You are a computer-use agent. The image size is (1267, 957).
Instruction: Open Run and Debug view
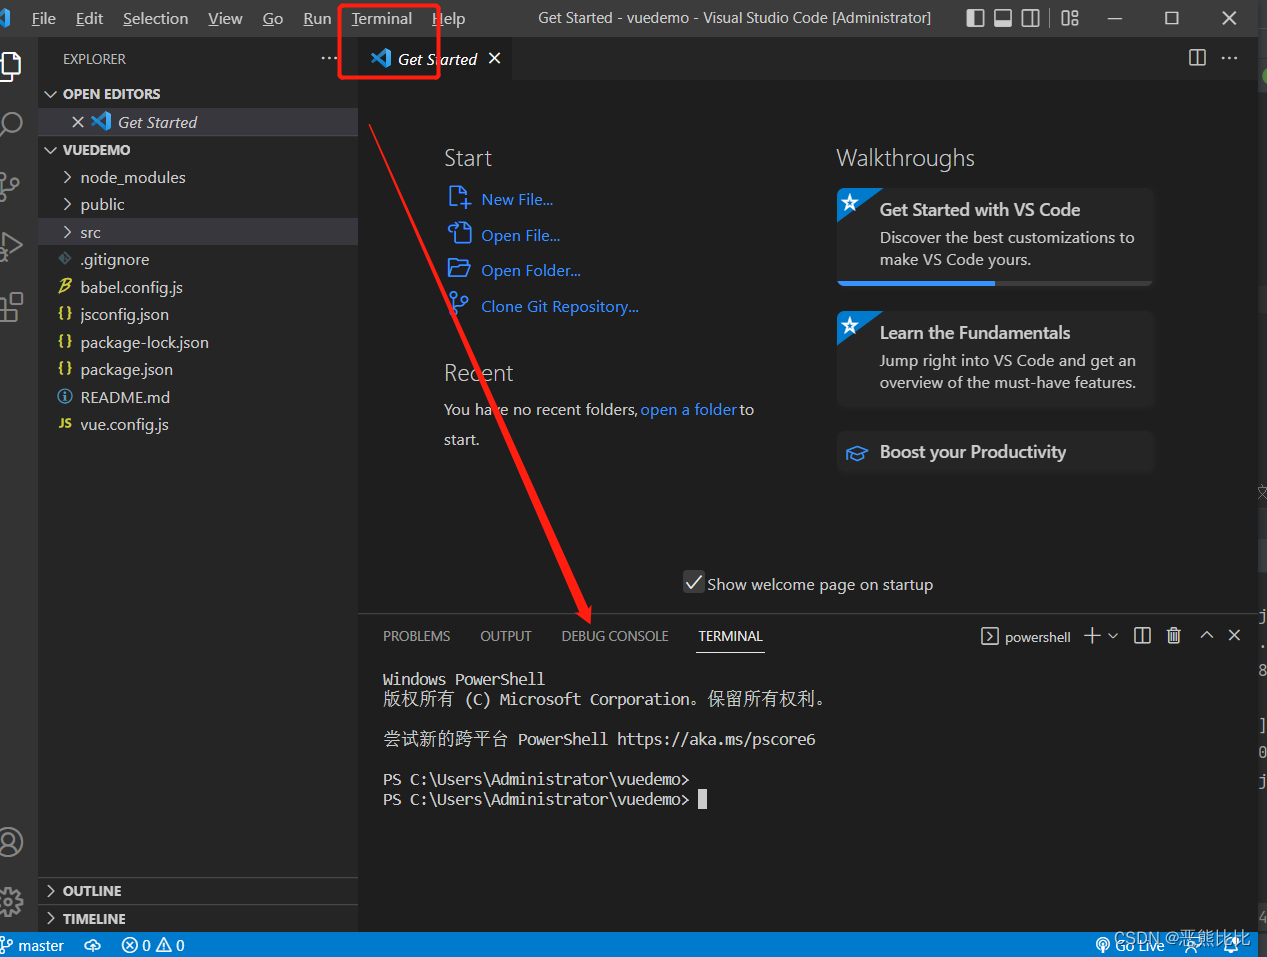[11, 246]
